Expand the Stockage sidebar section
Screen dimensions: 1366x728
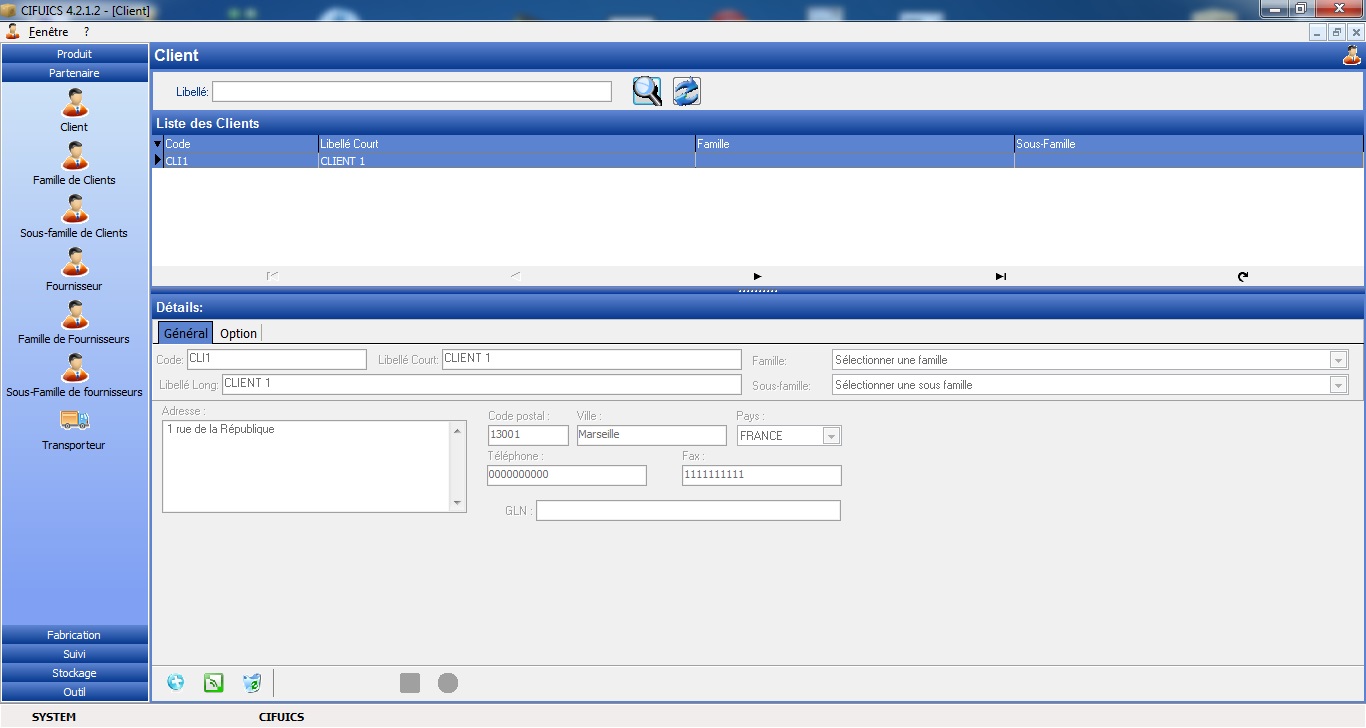(x=74, y=673)
